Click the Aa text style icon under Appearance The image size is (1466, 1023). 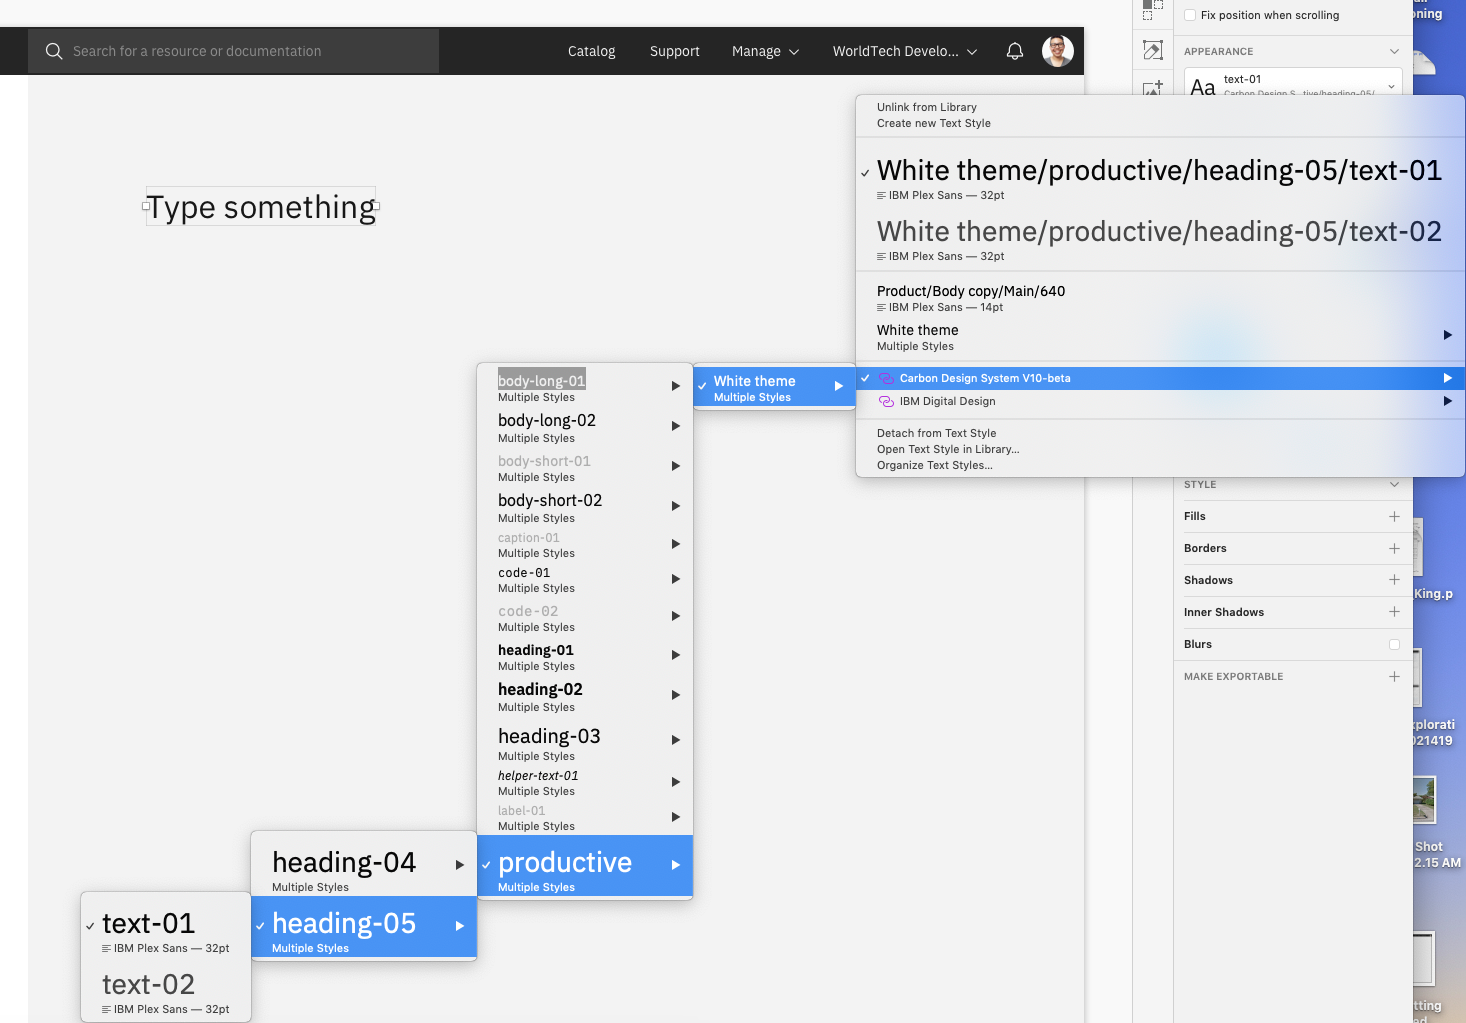[x=1203, y=86]
